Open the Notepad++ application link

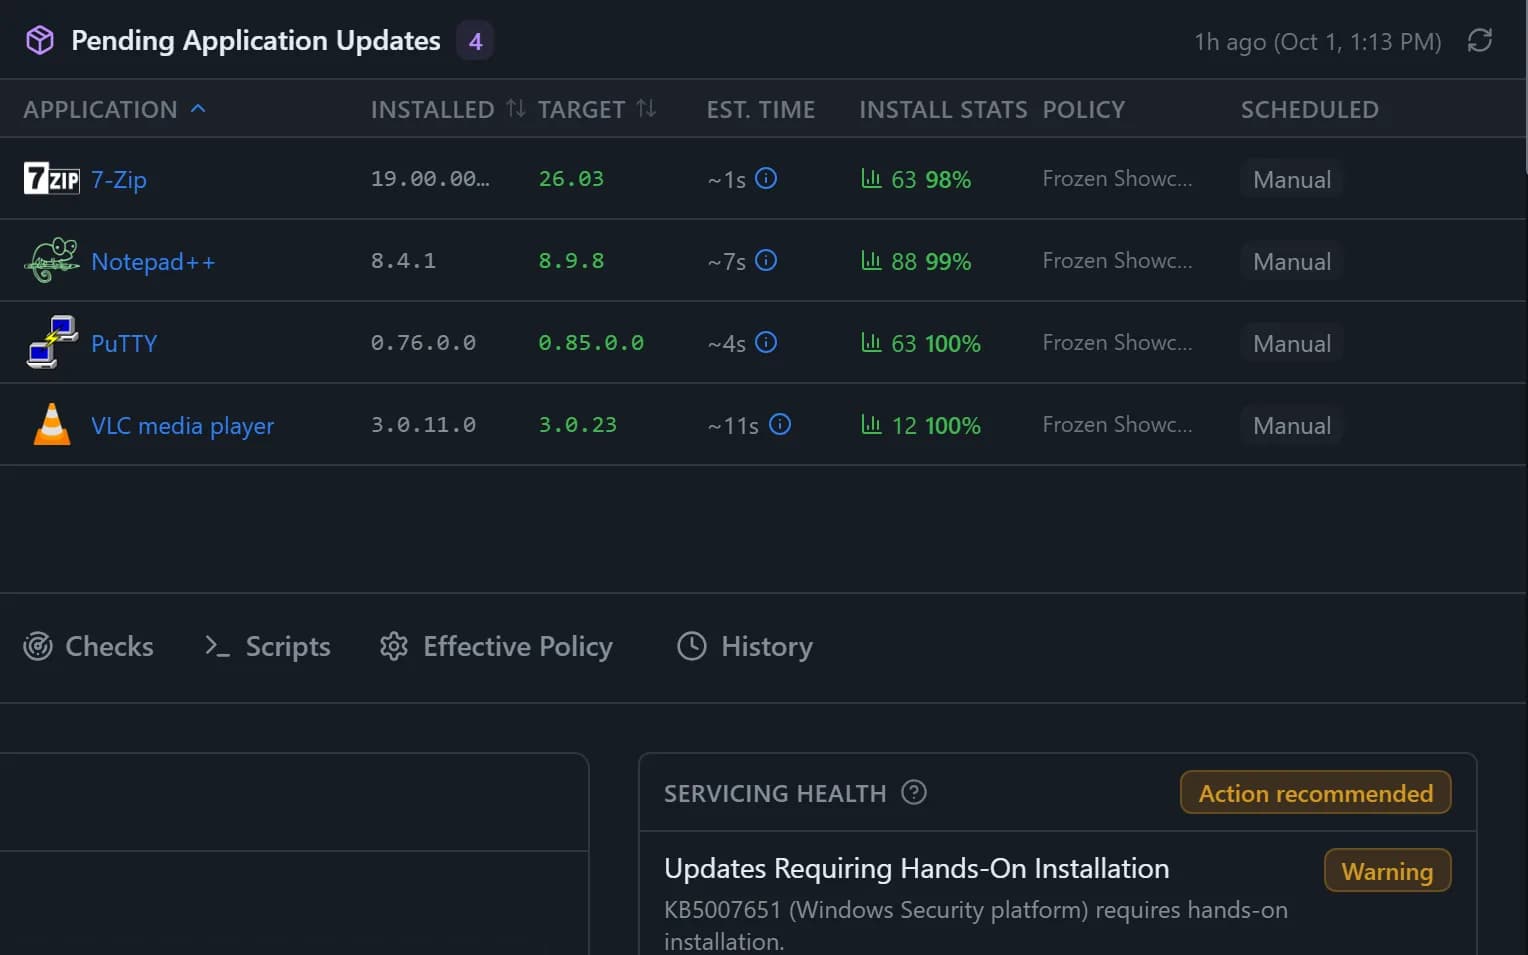click(153, 261)
